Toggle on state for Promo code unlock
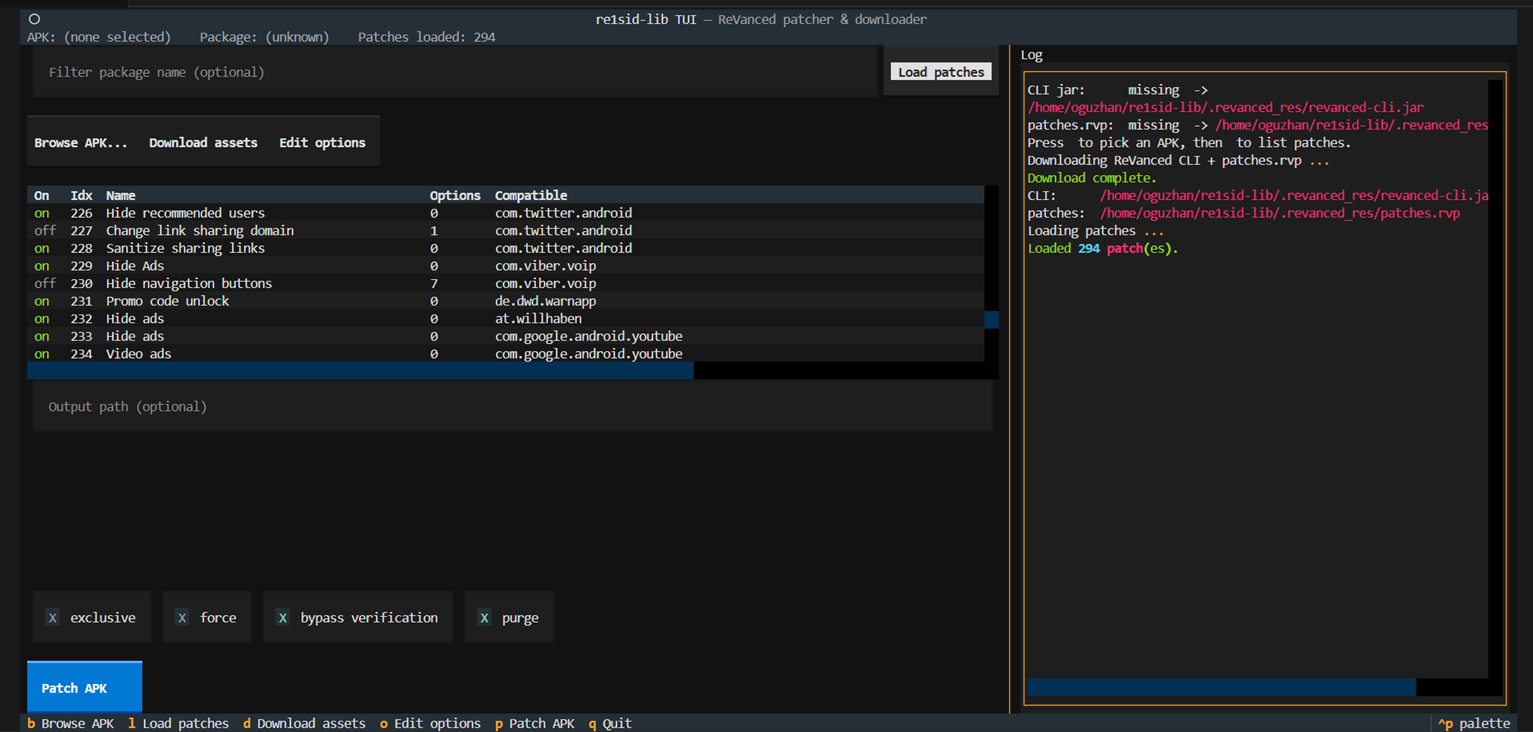Viewport: 1533px width, 732px height. point(42,301)
